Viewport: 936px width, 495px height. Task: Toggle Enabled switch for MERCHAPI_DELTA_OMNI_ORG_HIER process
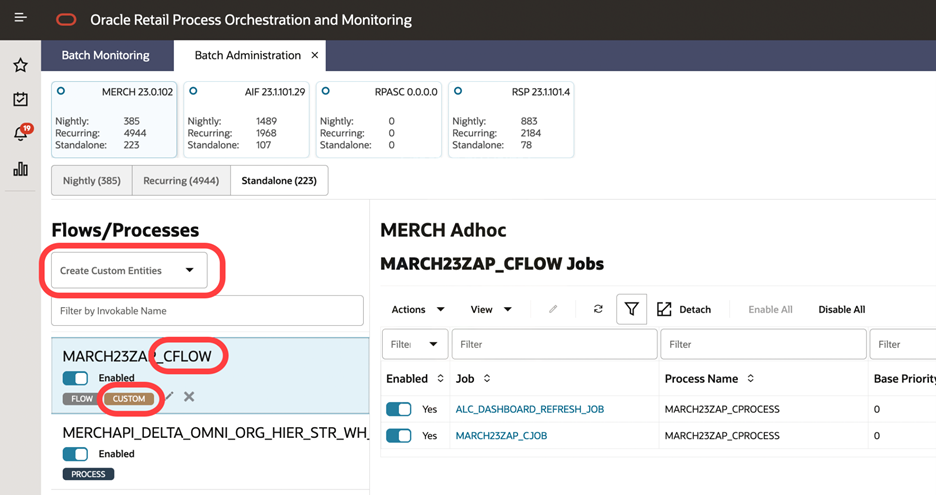point(75,454)
